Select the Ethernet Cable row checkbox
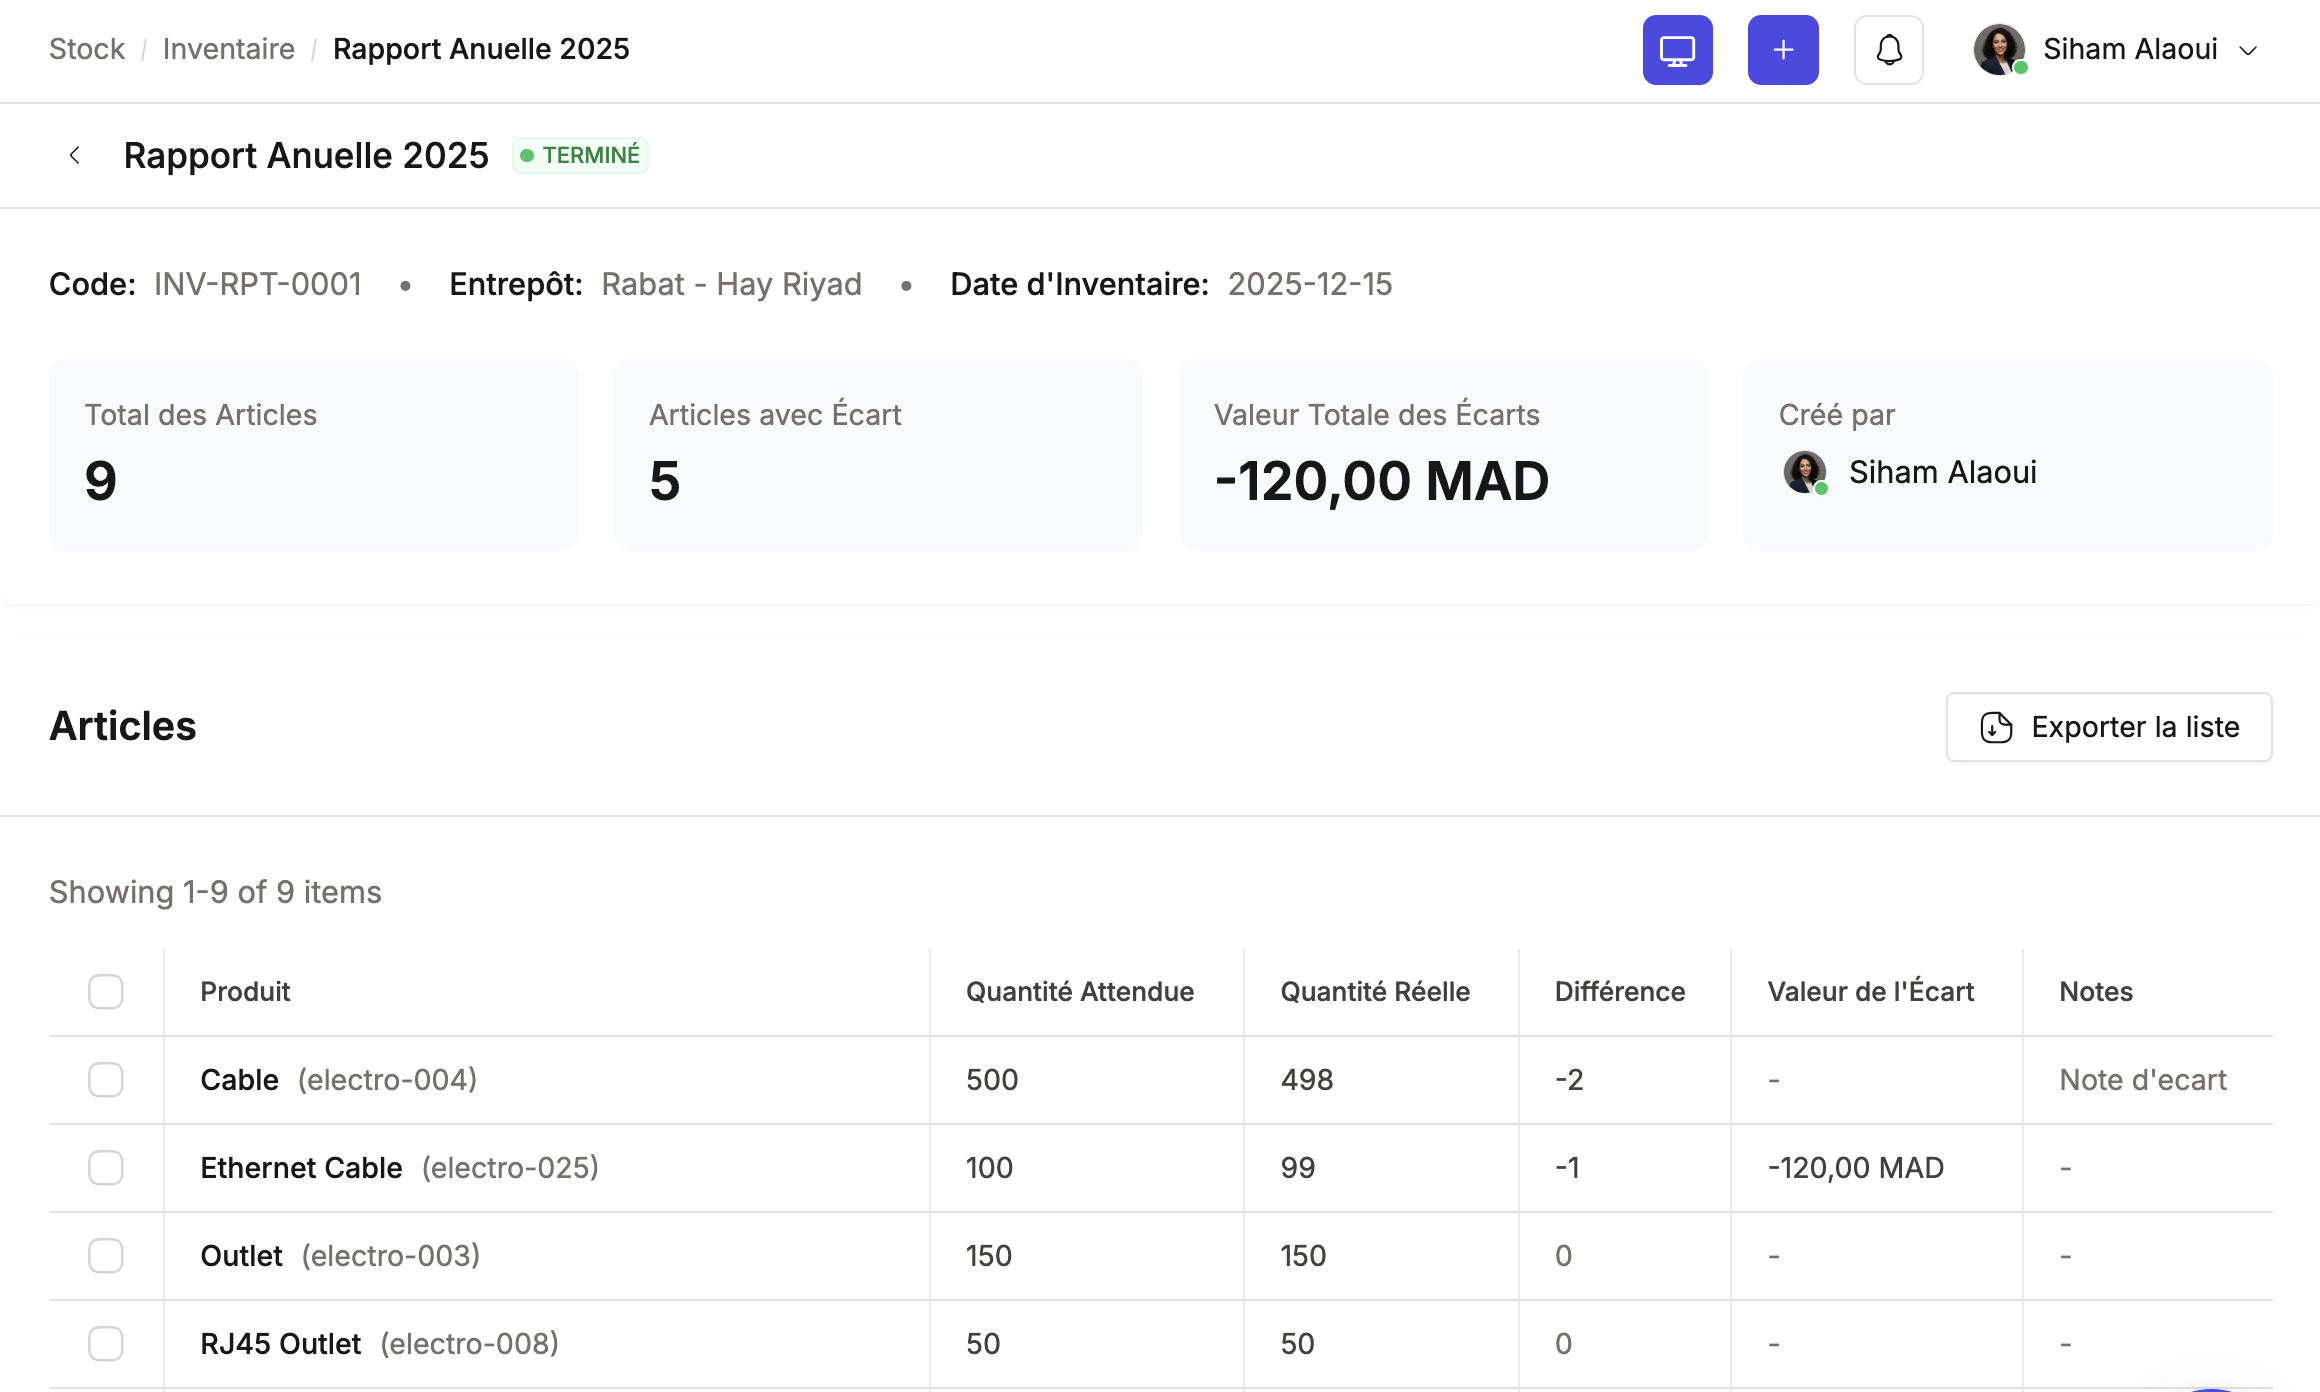 tap(106, 1168)
